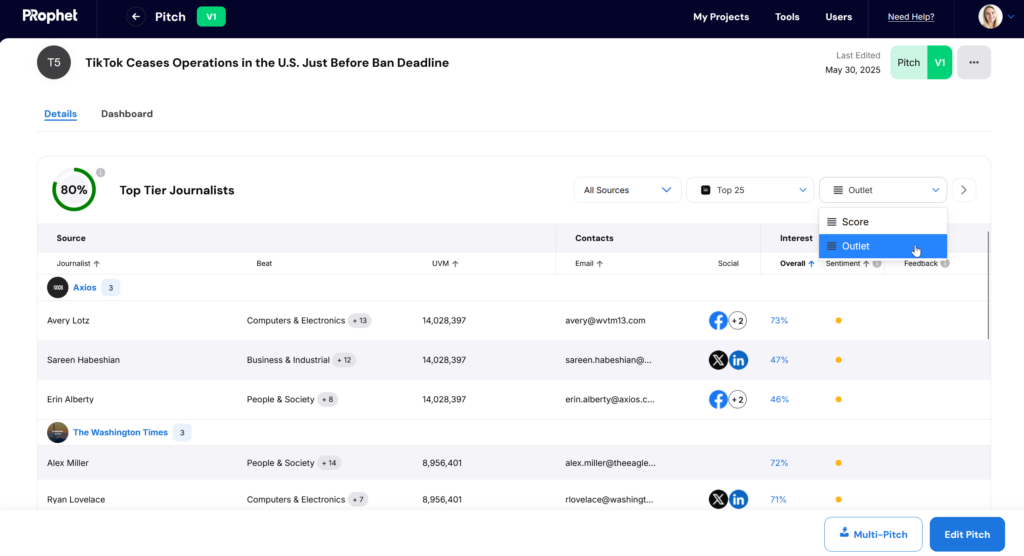Open Erin Alberty's Facebook profile icon

[x=718, y=399]
